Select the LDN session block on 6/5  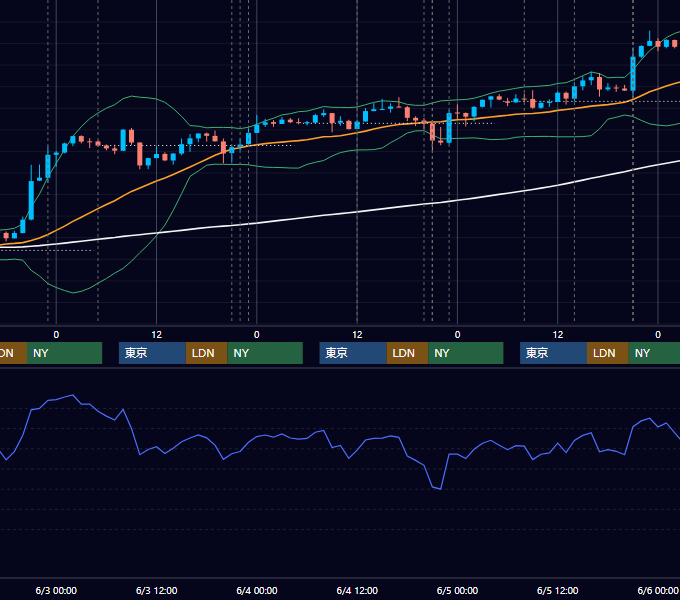608,353
